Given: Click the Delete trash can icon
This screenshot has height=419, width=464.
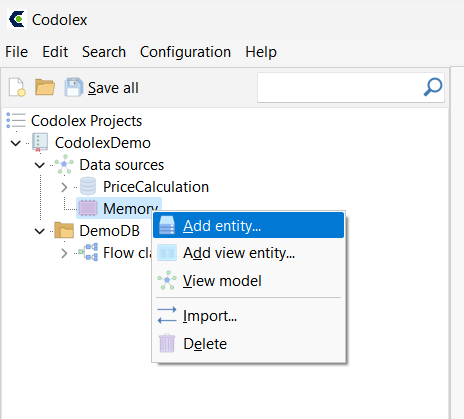Looking at the screenshot, I should pyautogui.click(x=167, y=343).
